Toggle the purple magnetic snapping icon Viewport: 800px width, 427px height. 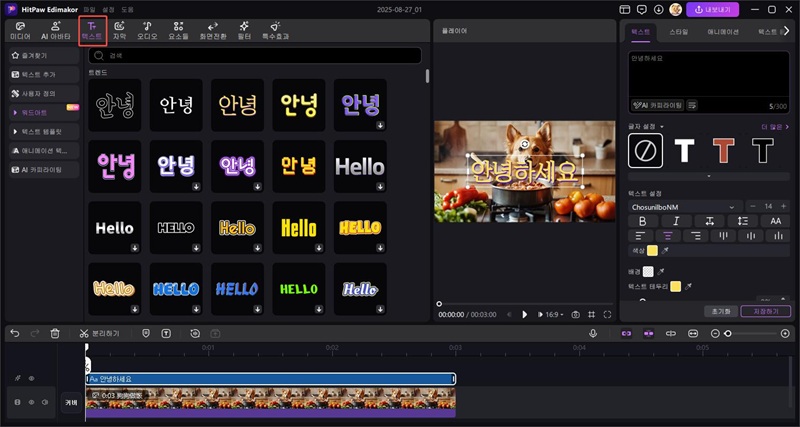648,333
